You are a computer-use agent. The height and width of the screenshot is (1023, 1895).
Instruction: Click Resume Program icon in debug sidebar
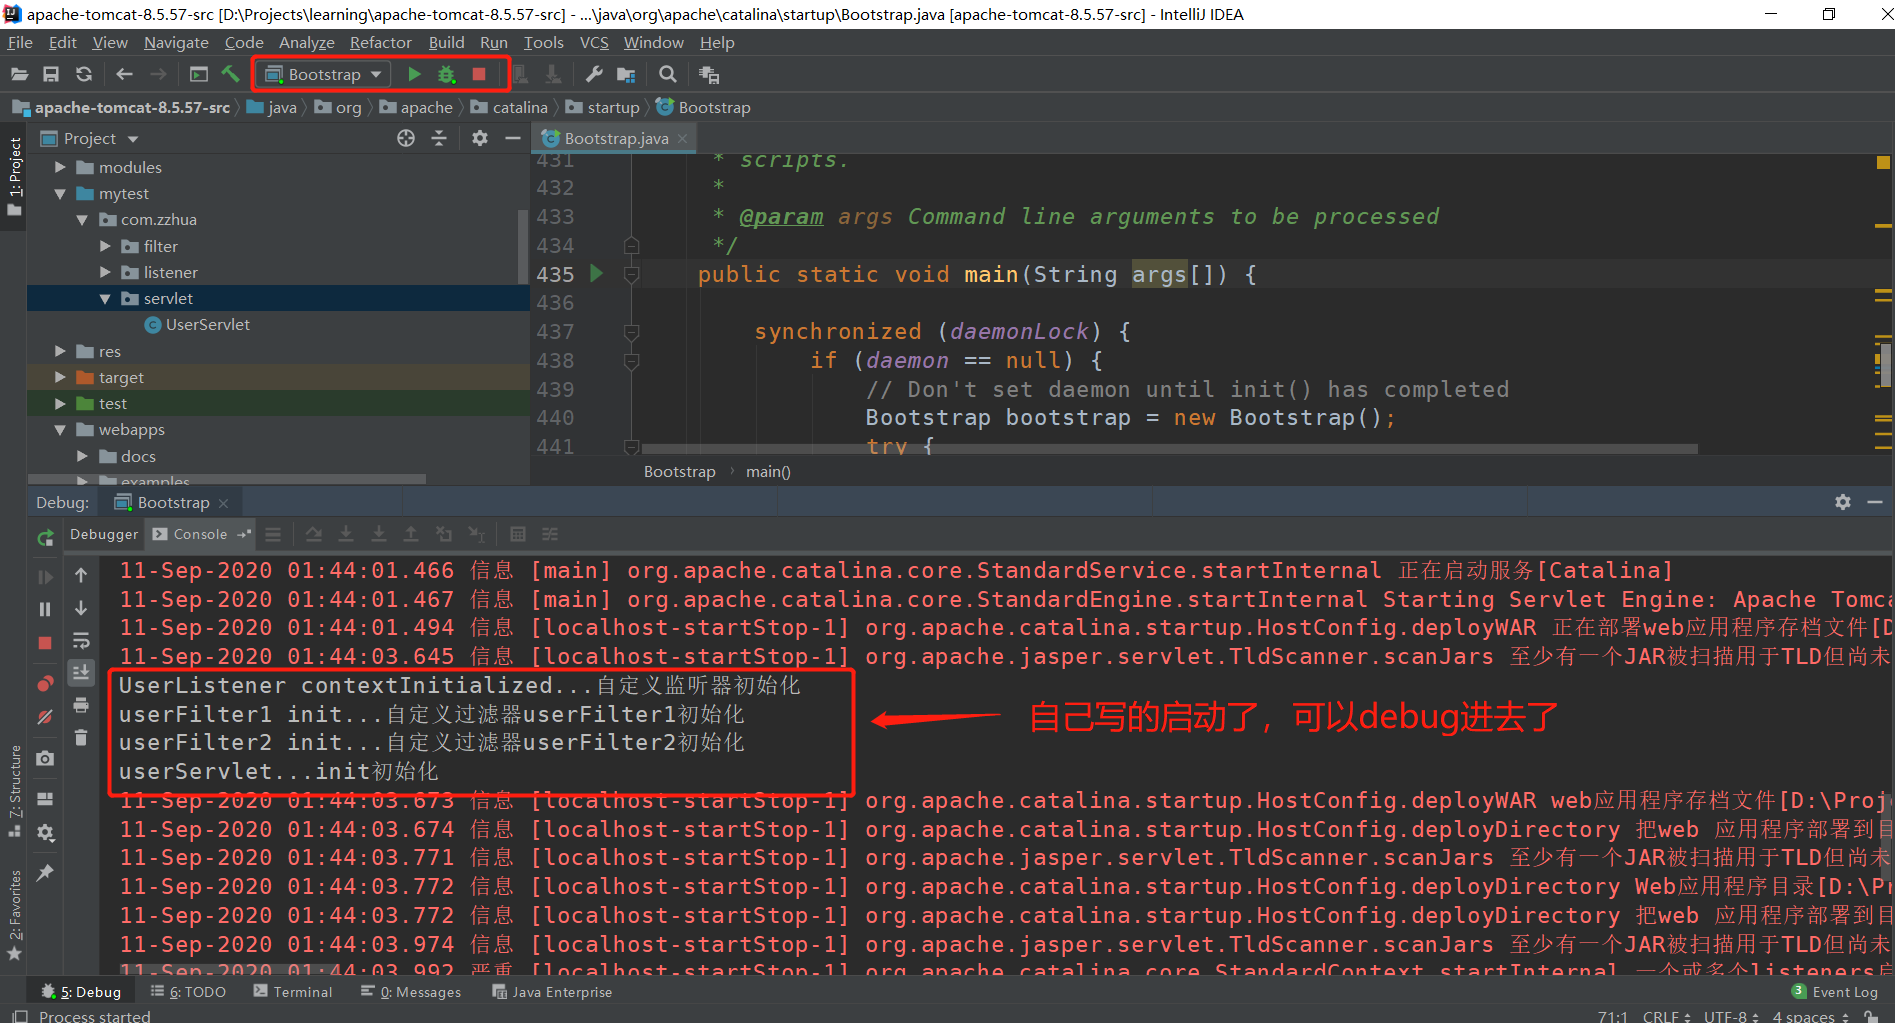pos(45,577)
